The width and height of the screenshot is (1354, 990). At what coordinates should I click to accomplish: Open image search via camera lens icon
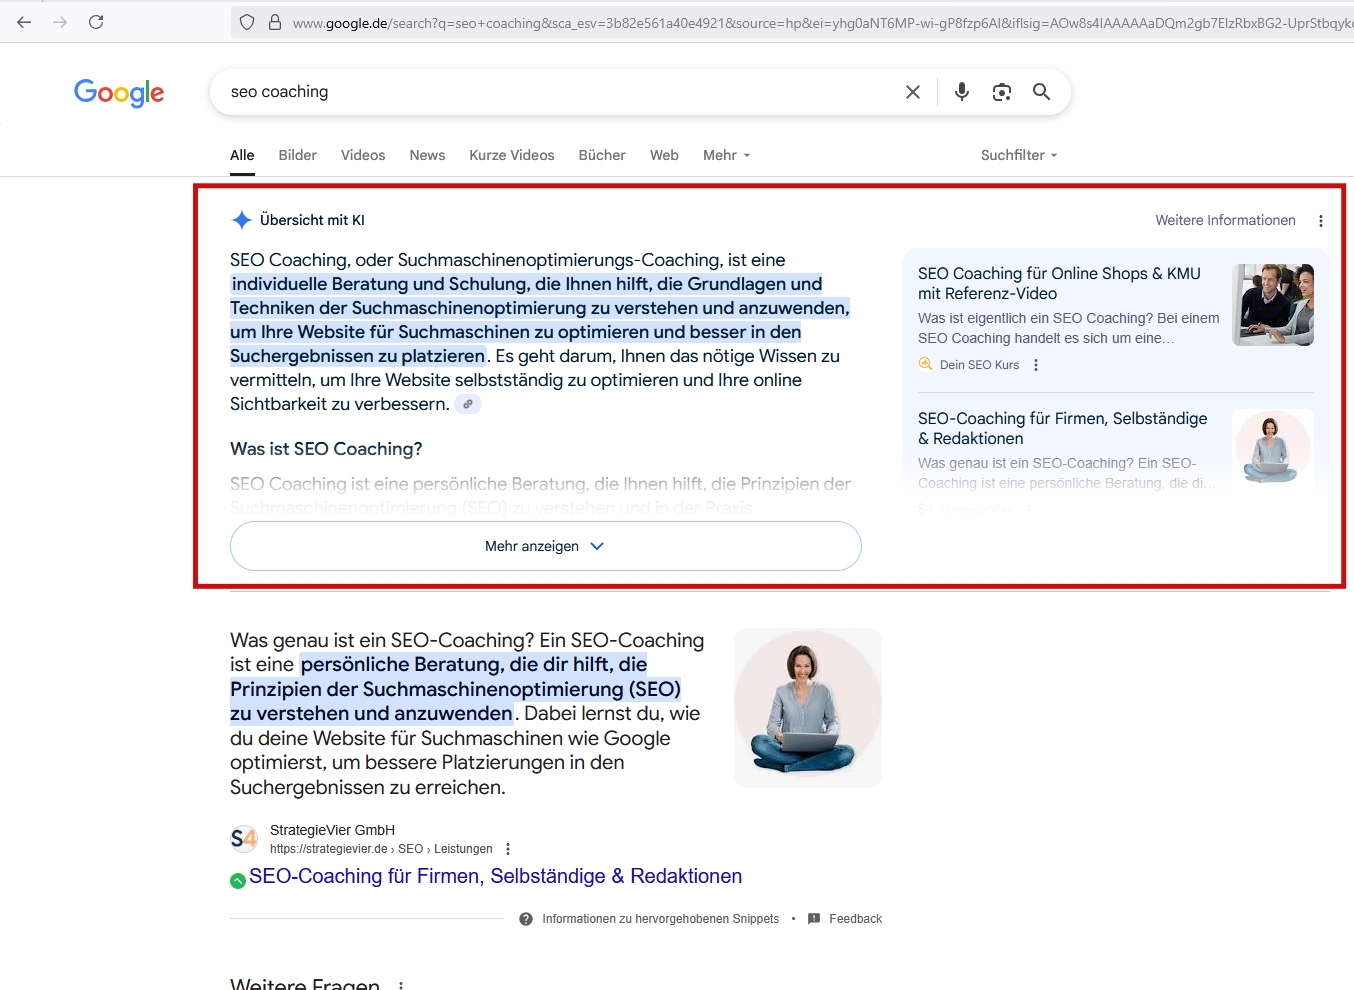click(x=1001, y=92)
